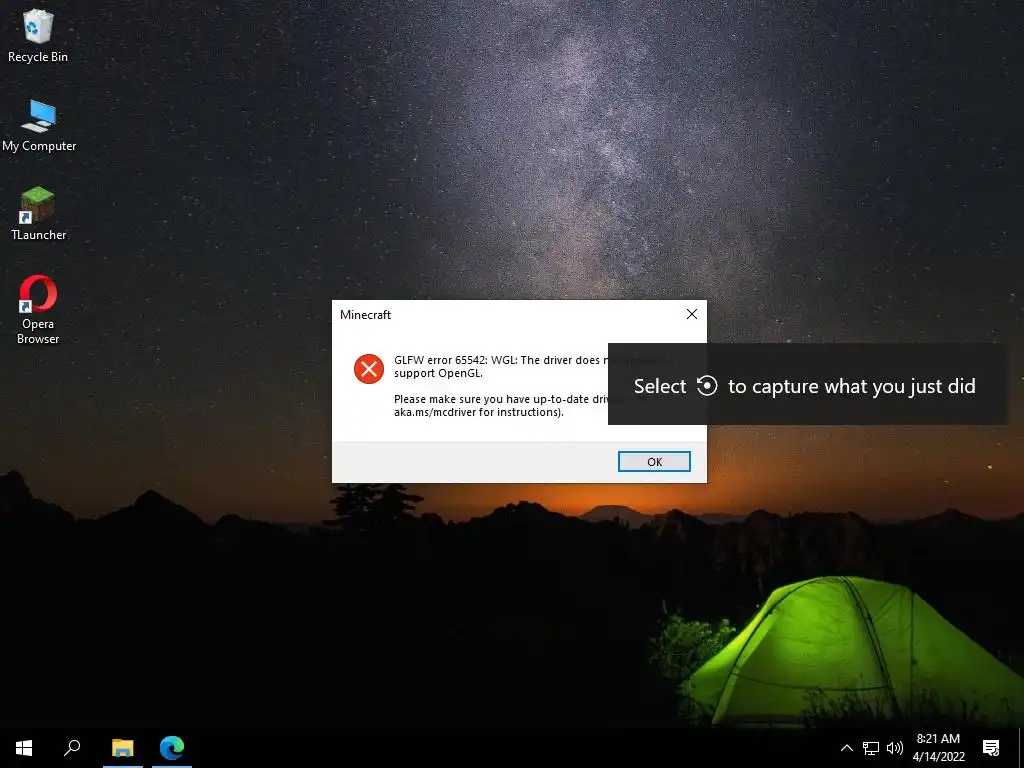
Task: Open the Action Center notifications icon
Action: (x=991, y=748)
